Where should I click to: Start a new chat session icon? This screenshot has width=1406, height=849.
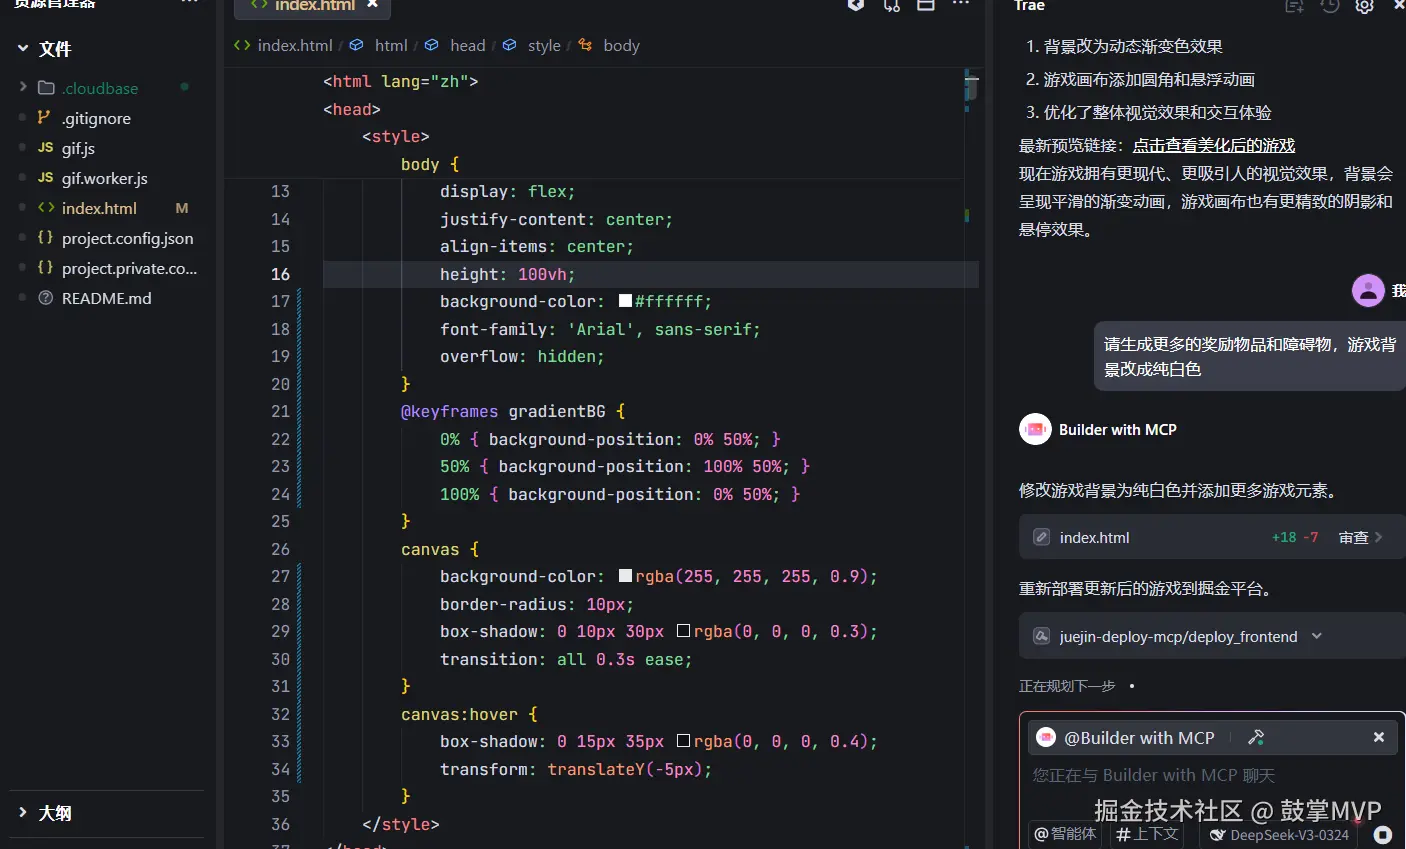[1293, 5]
